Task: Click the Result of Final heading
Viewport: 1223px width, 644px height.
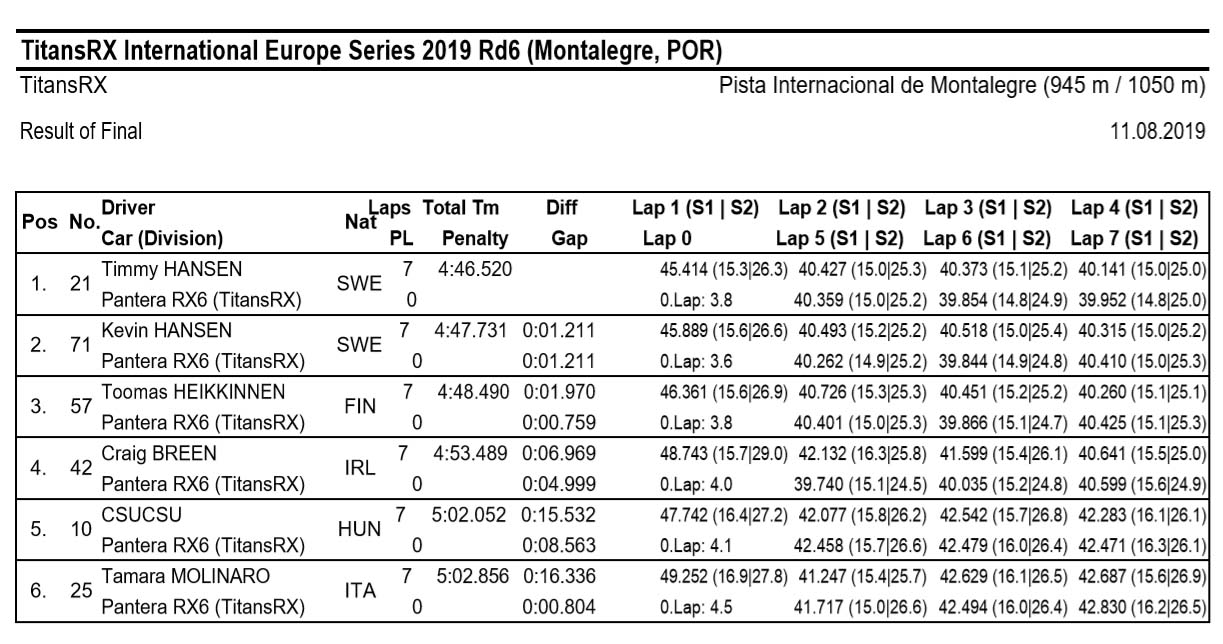Action: pyautogui.click(x=81, y=131)
